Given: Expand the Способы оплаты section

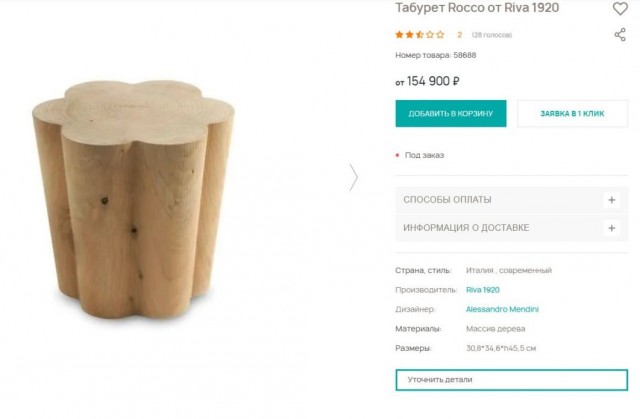Looking at the screenshot, I should point(447,200).
